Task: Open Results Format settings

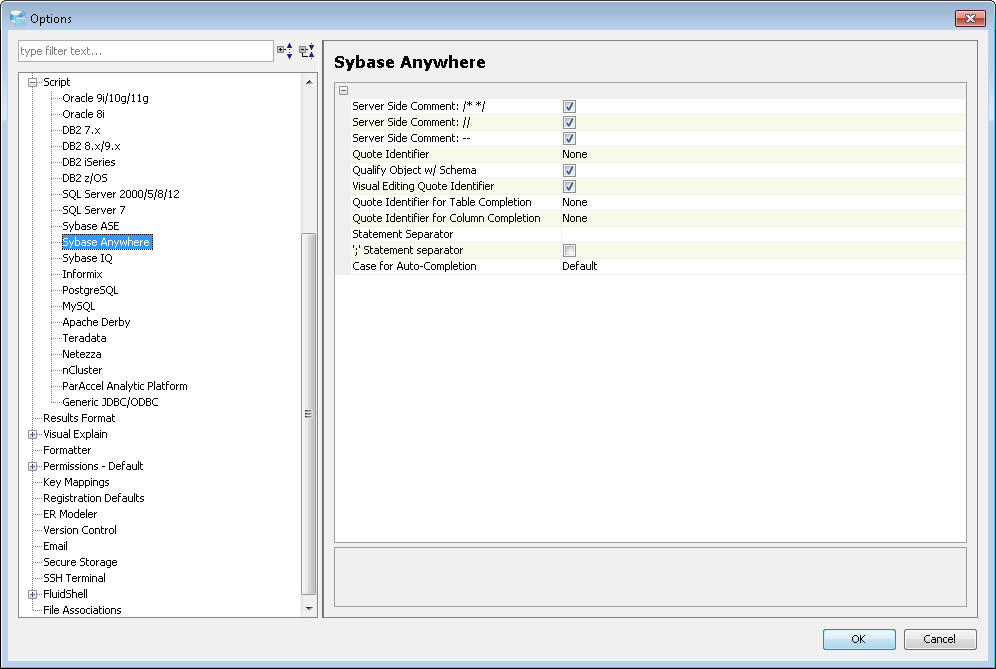Action: (79, 418)
